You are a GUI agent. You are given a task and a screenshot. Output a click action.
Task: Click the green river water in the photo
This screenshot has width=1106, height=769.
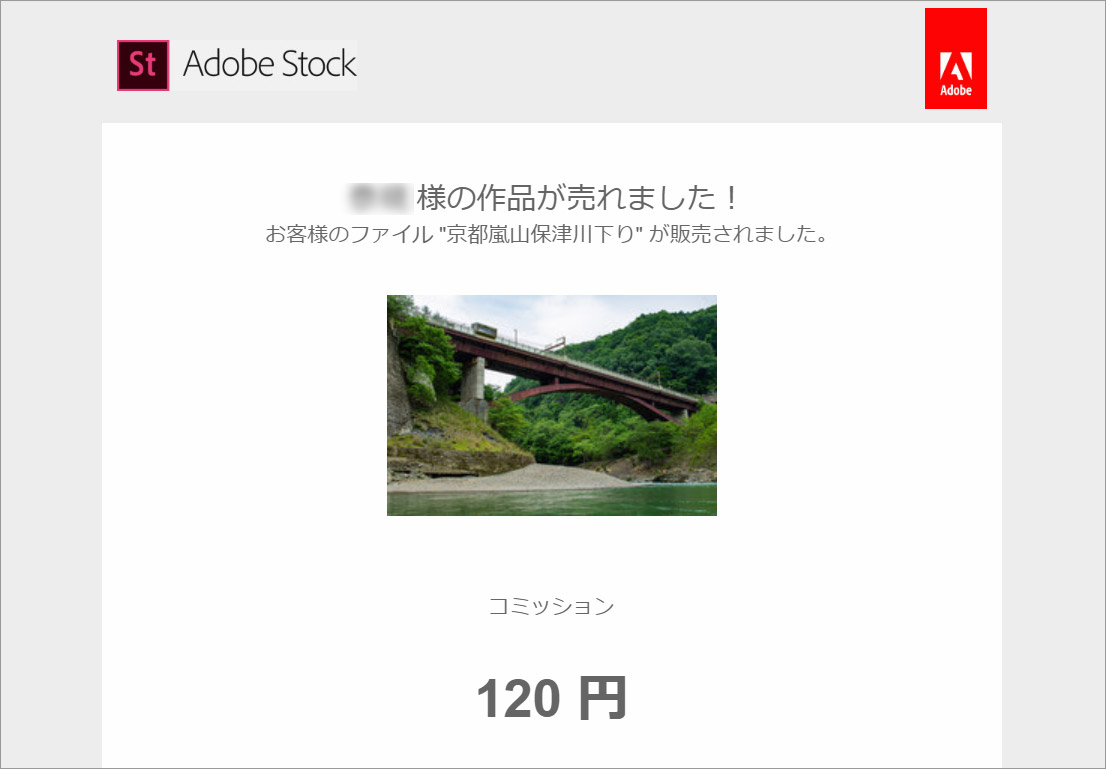point(552,500)
